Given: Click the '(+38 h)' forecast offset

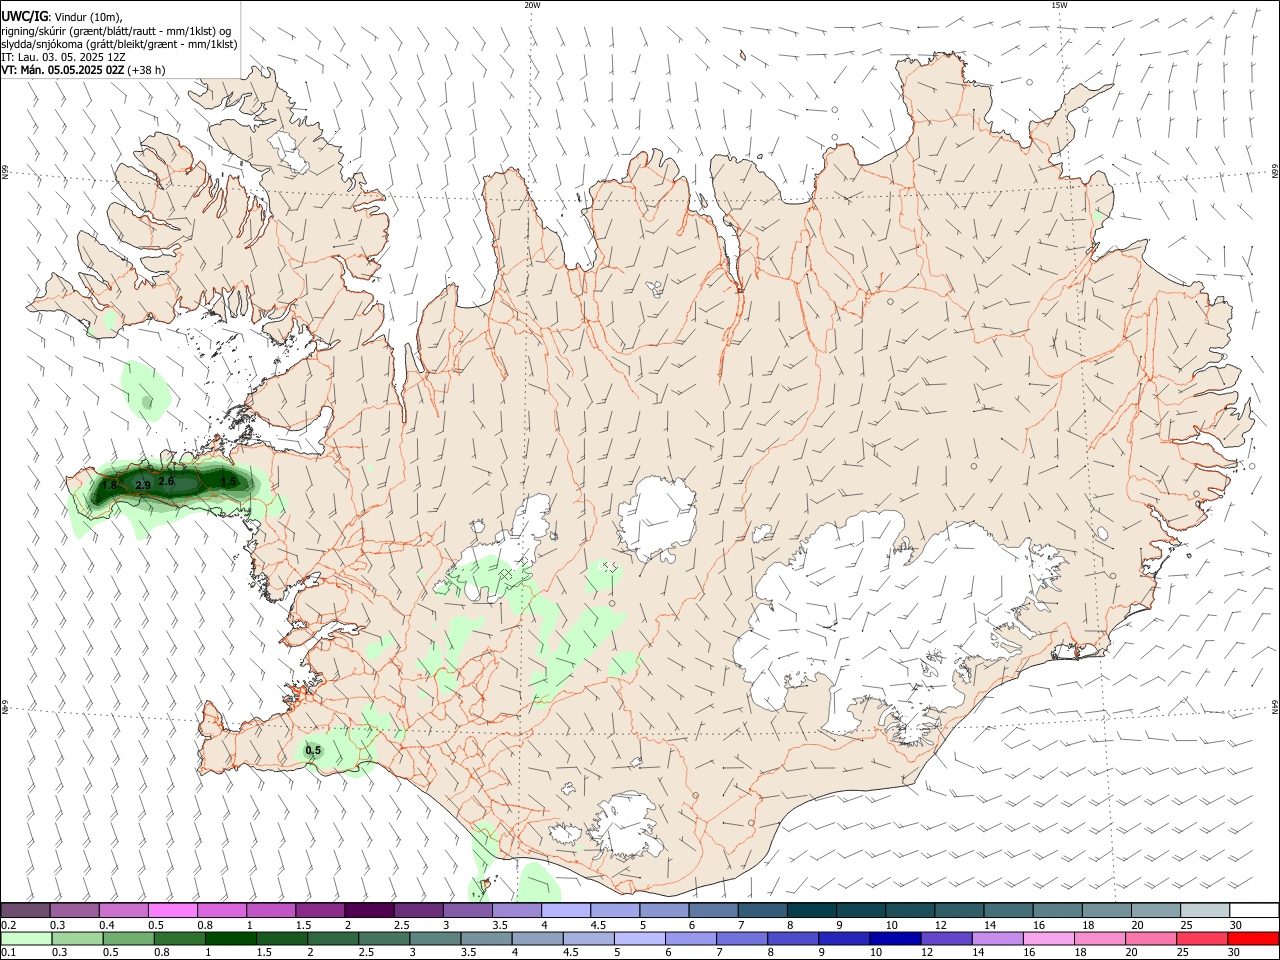Looking at the screenshot, I should [147, 70].
